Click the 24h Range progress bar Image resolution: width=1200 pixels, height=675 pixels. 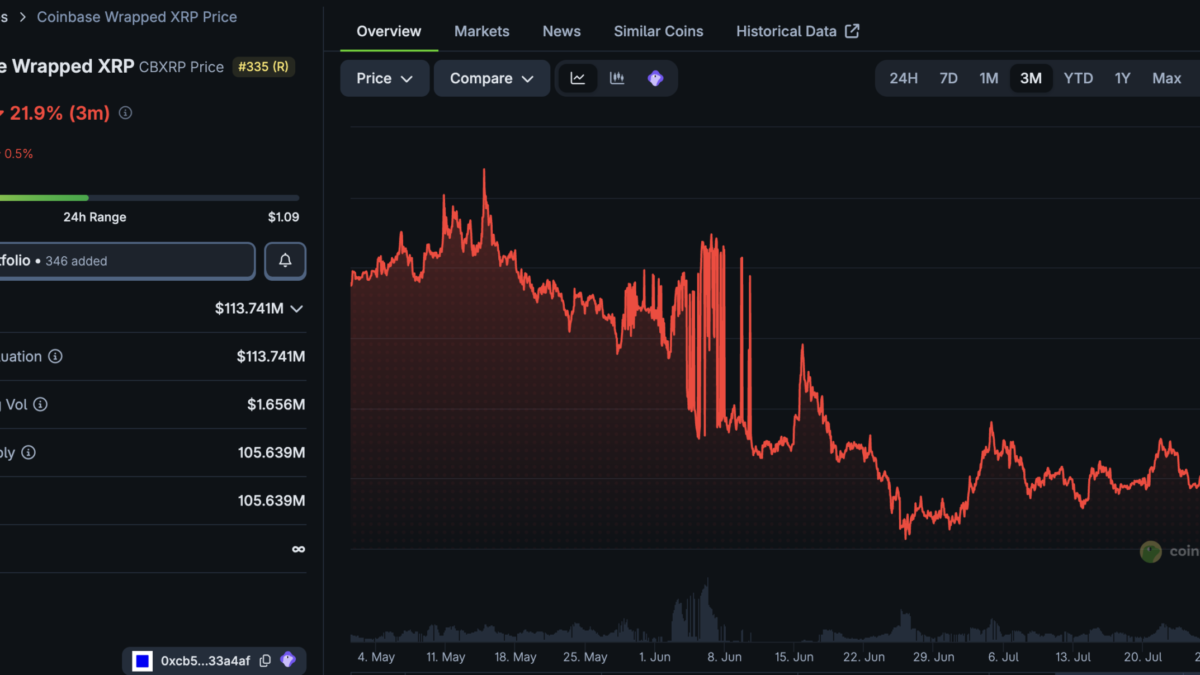click(x=149, y=198)
